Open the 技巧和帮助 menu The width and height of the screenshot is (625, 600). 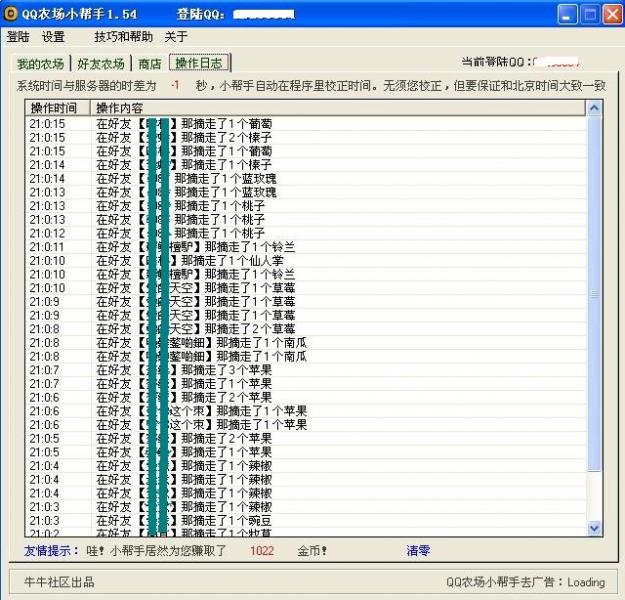point(124,37)
